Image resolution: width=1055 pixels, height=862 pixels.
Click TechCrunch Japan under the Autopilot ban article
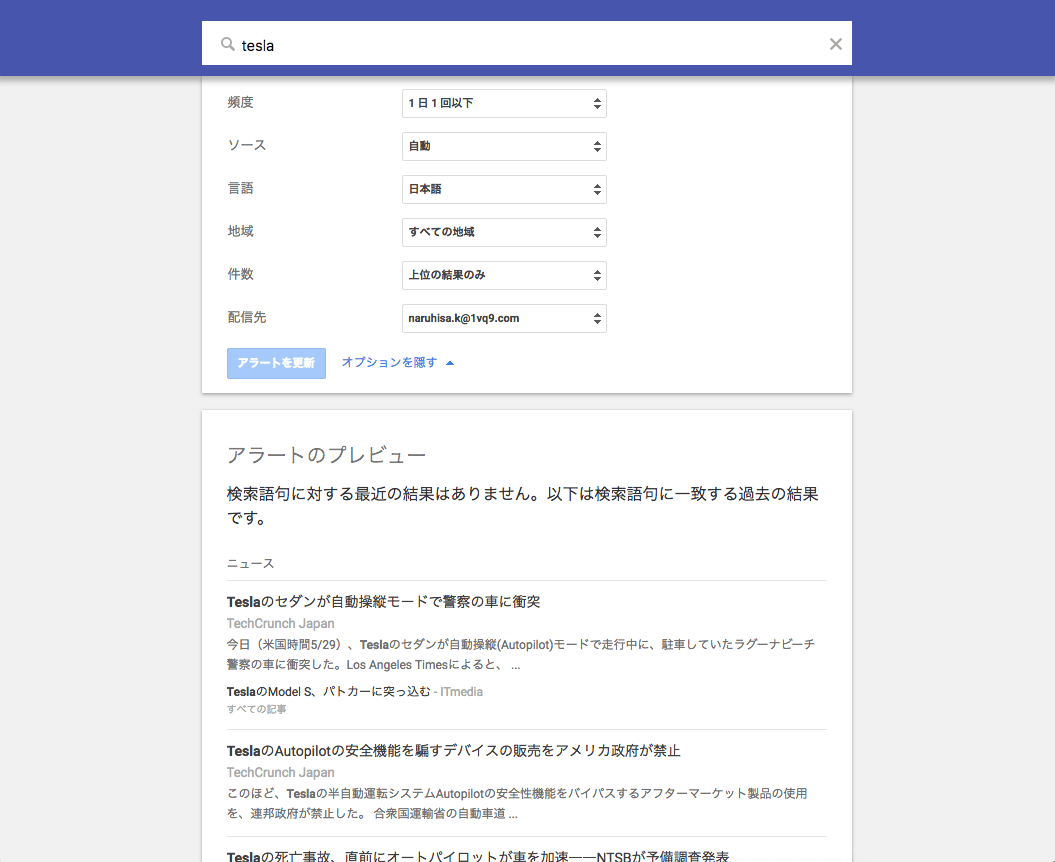point(281,773)
